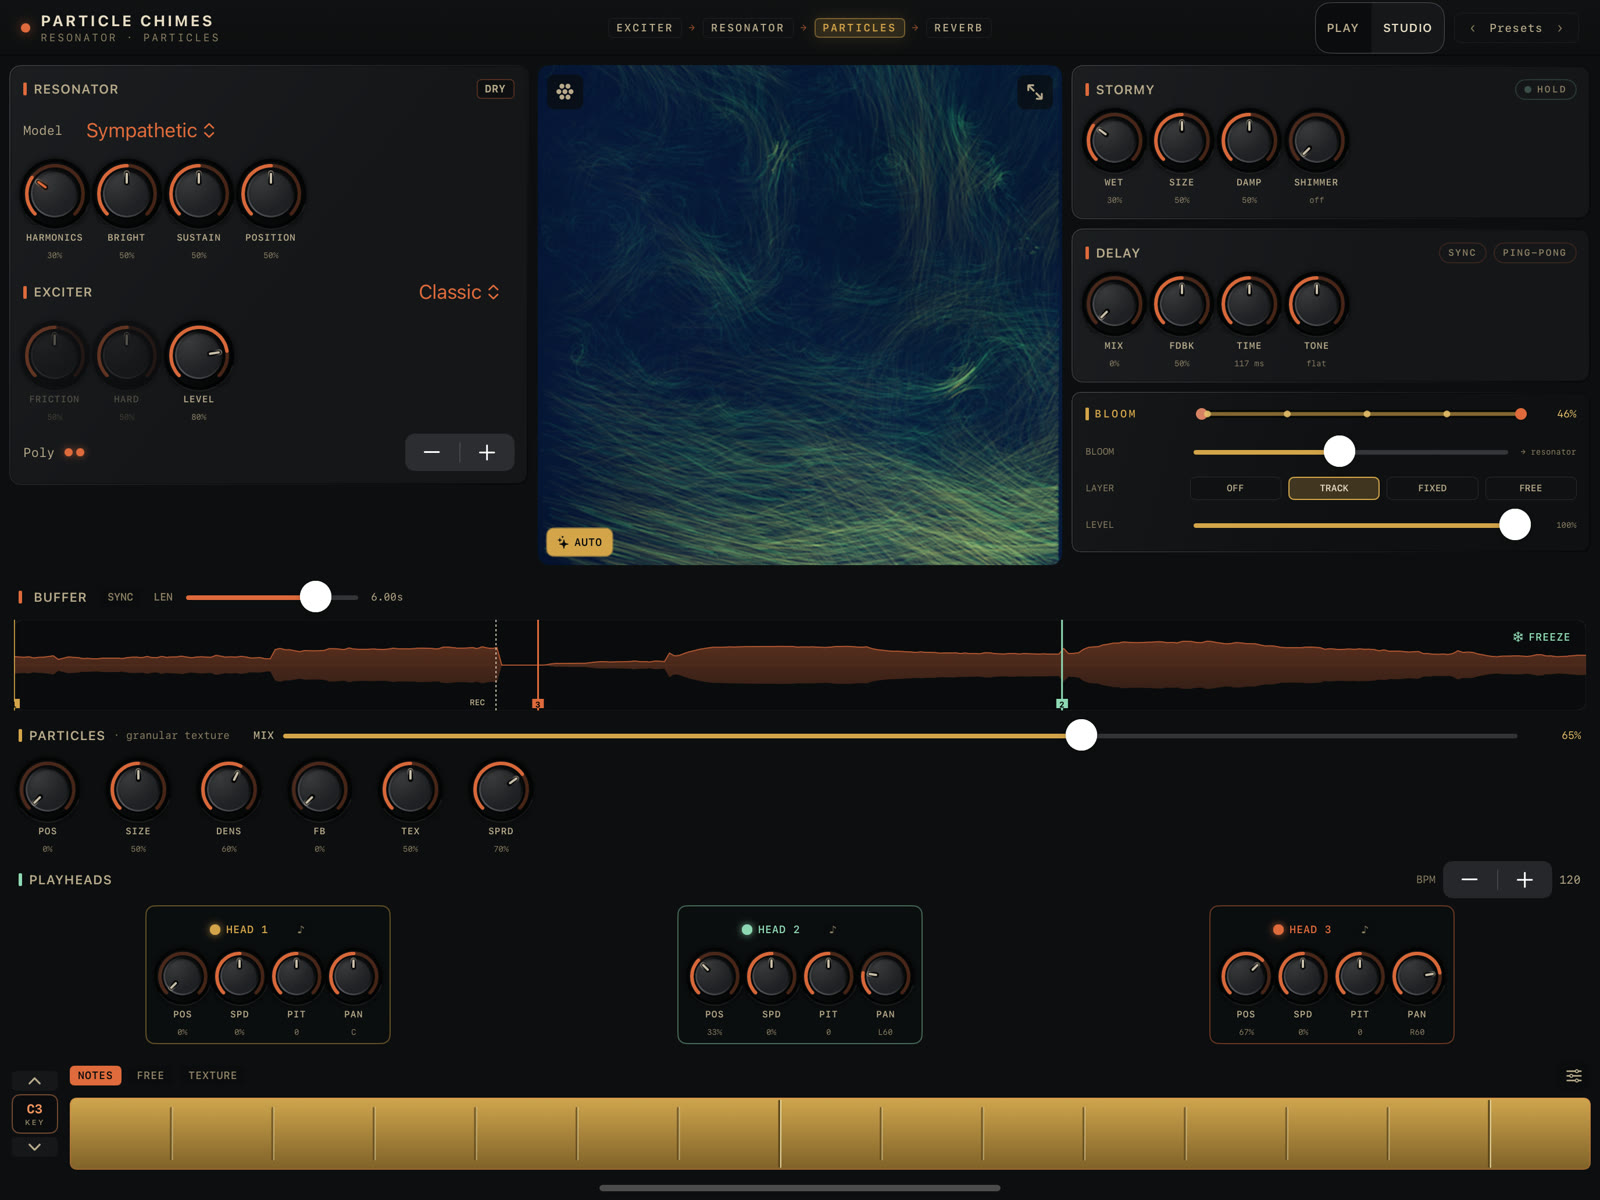Image resolution: width=1600 pixels, height=1200 pixels.
Task: Lower the BPM with the minus button
Action: (1469, 880)
